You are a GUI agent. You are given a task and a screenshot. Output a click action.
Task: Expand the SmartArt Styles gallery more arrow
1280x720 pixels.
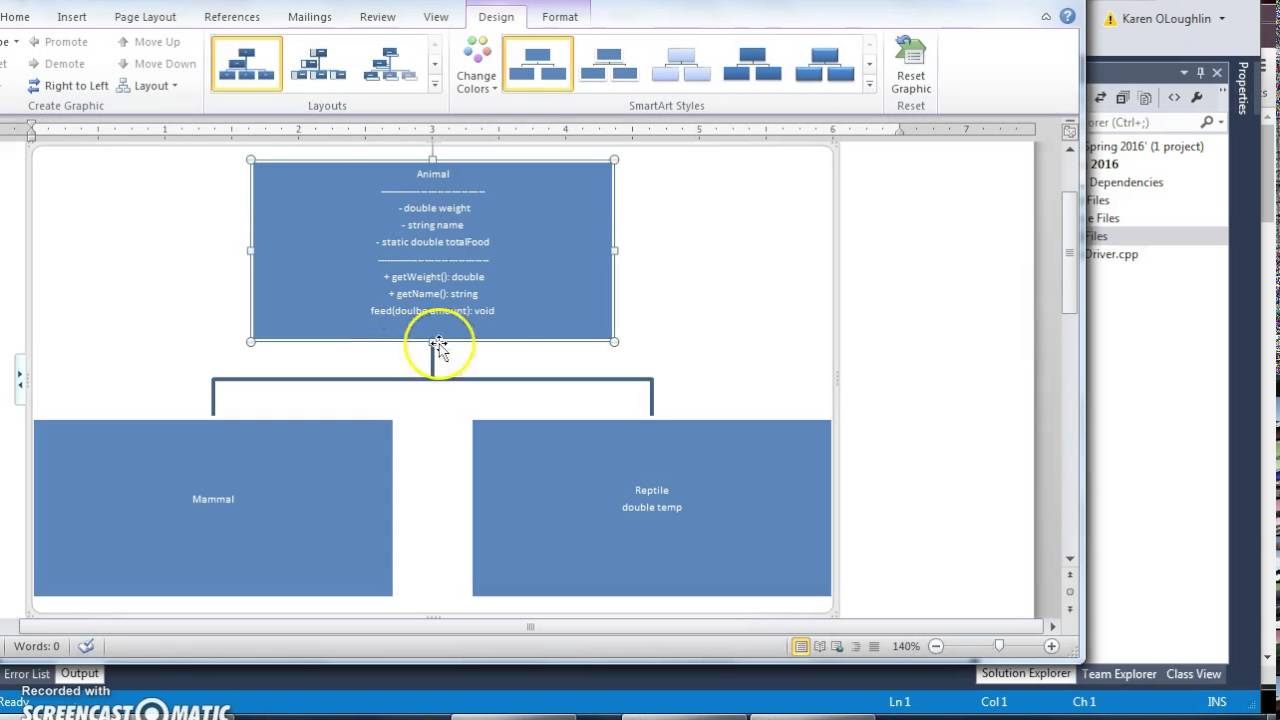[x=869, y=85]
